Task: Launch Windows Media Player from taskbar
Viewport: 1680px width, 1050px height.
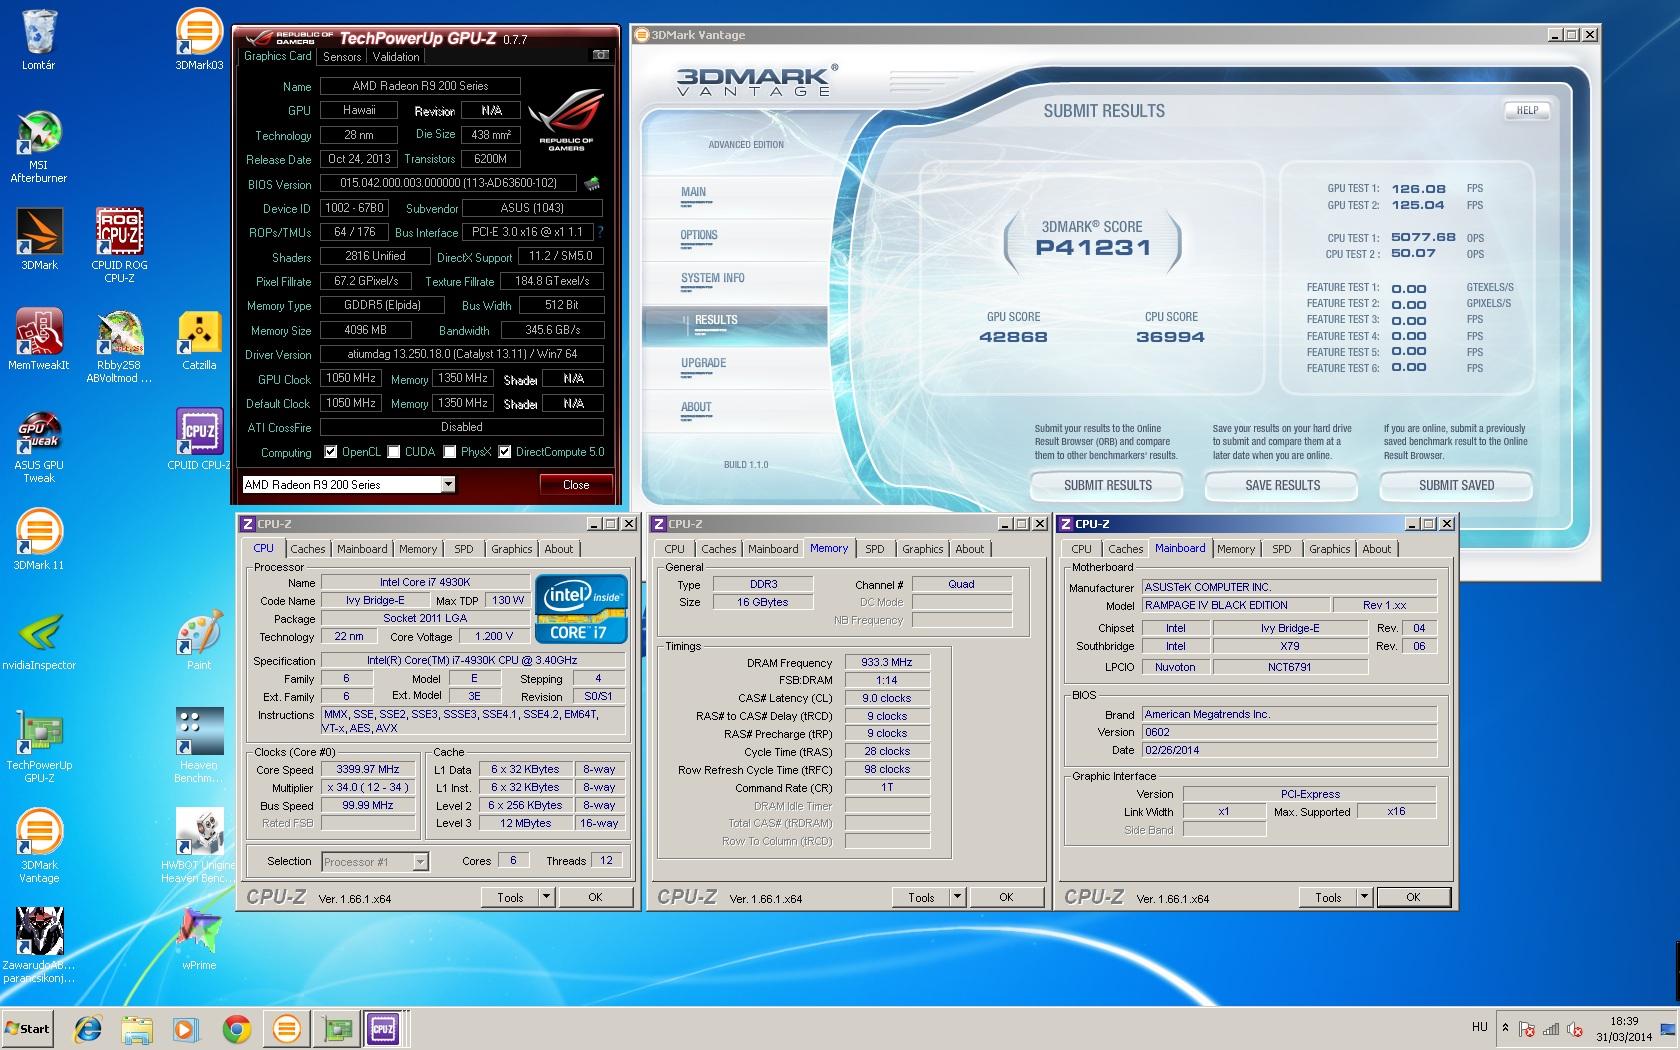Action: [x=186, y=1028]
